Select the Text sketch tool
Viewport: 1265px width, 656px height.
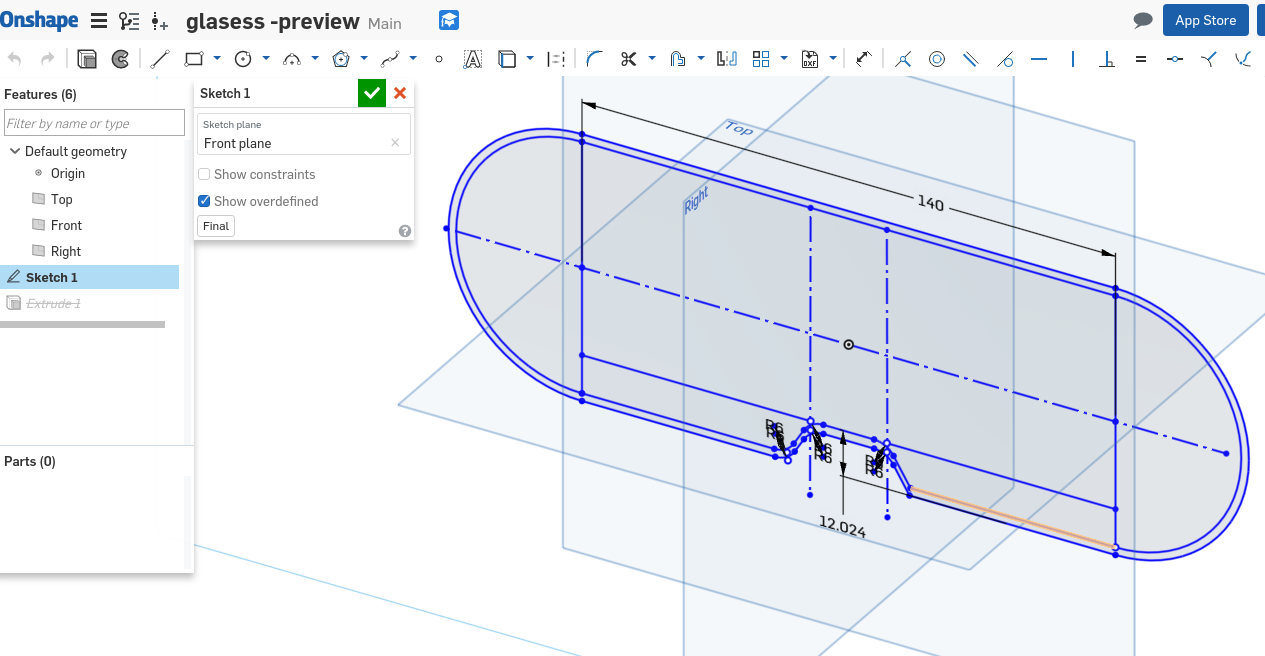coord(473,59)
